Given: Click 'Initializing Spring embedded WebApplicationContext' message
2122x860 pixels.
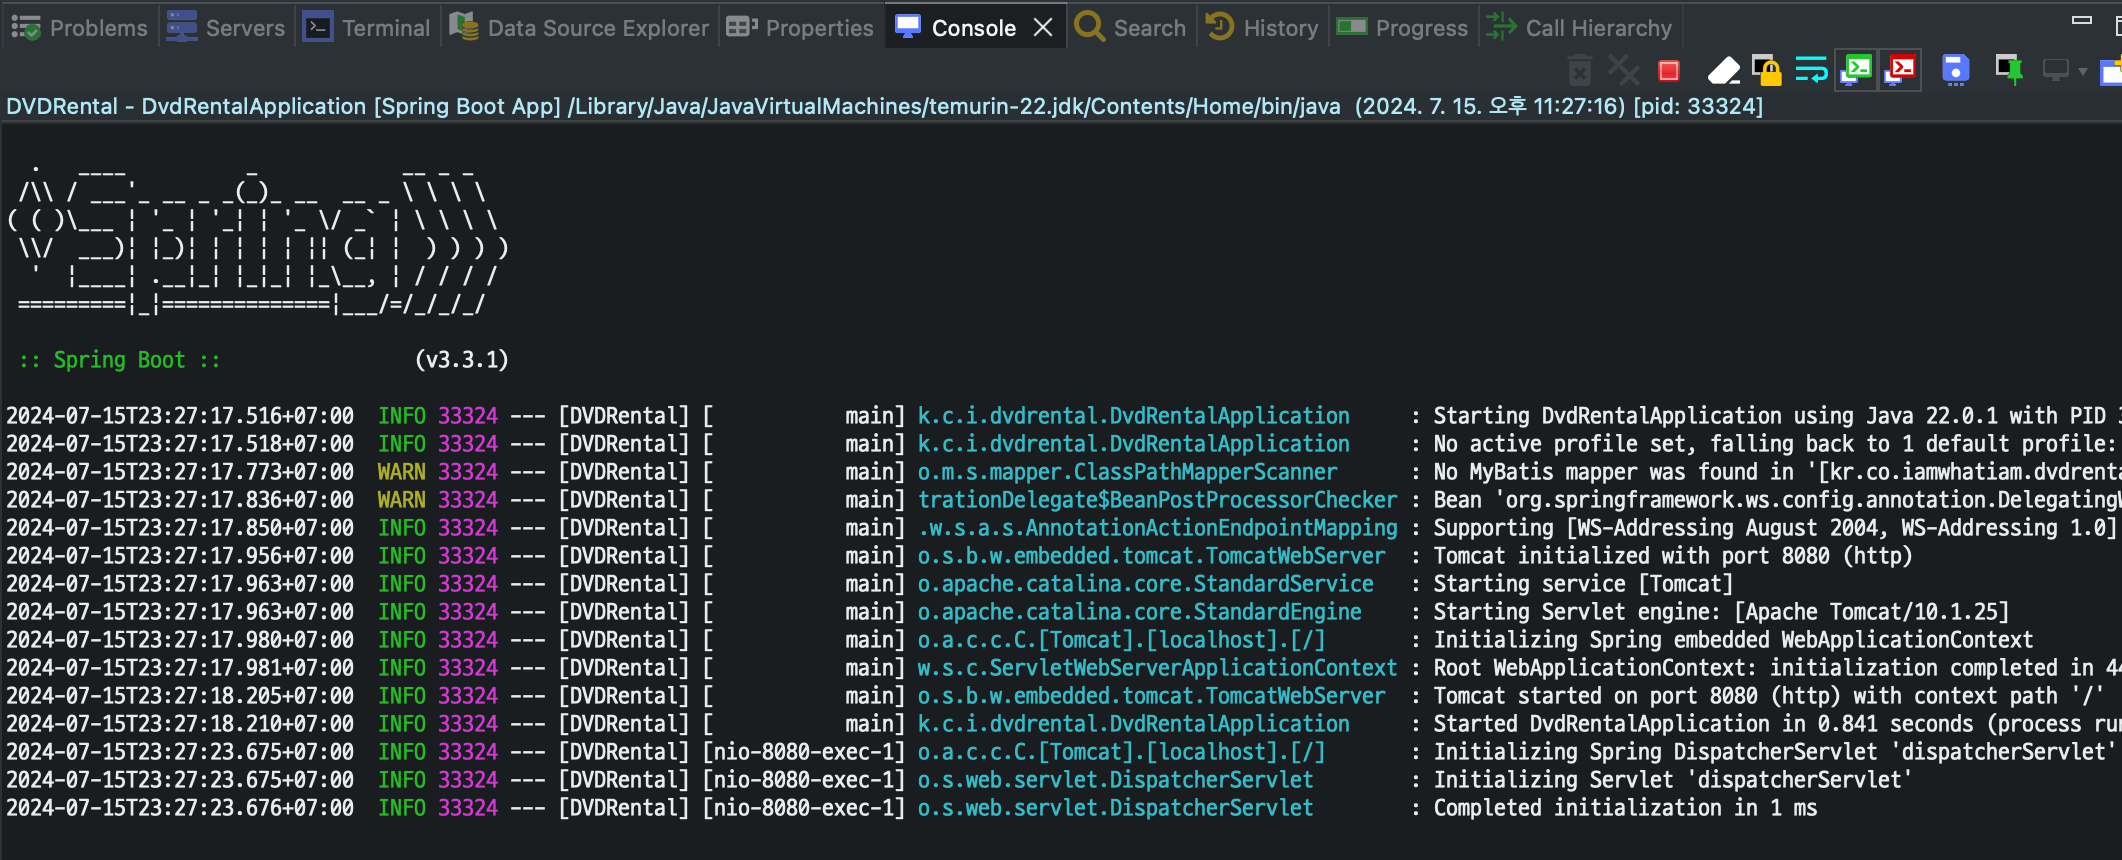Looking at the screenshot, I should pyautogui.click(x=1732, y=640).
